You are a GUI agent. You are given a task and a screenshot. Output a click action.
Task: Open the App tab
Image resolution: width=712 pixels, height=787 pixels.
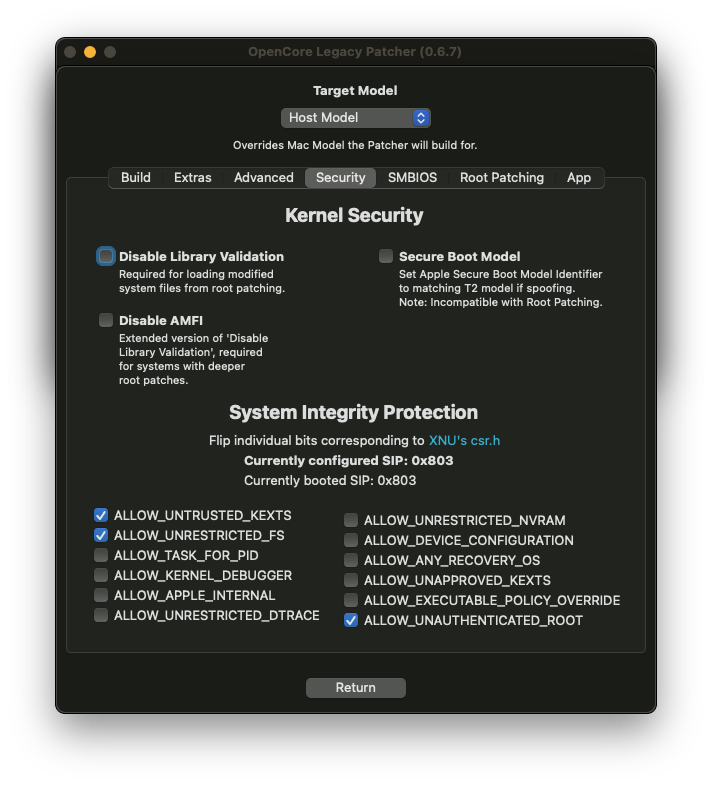(x=579, y=178)
